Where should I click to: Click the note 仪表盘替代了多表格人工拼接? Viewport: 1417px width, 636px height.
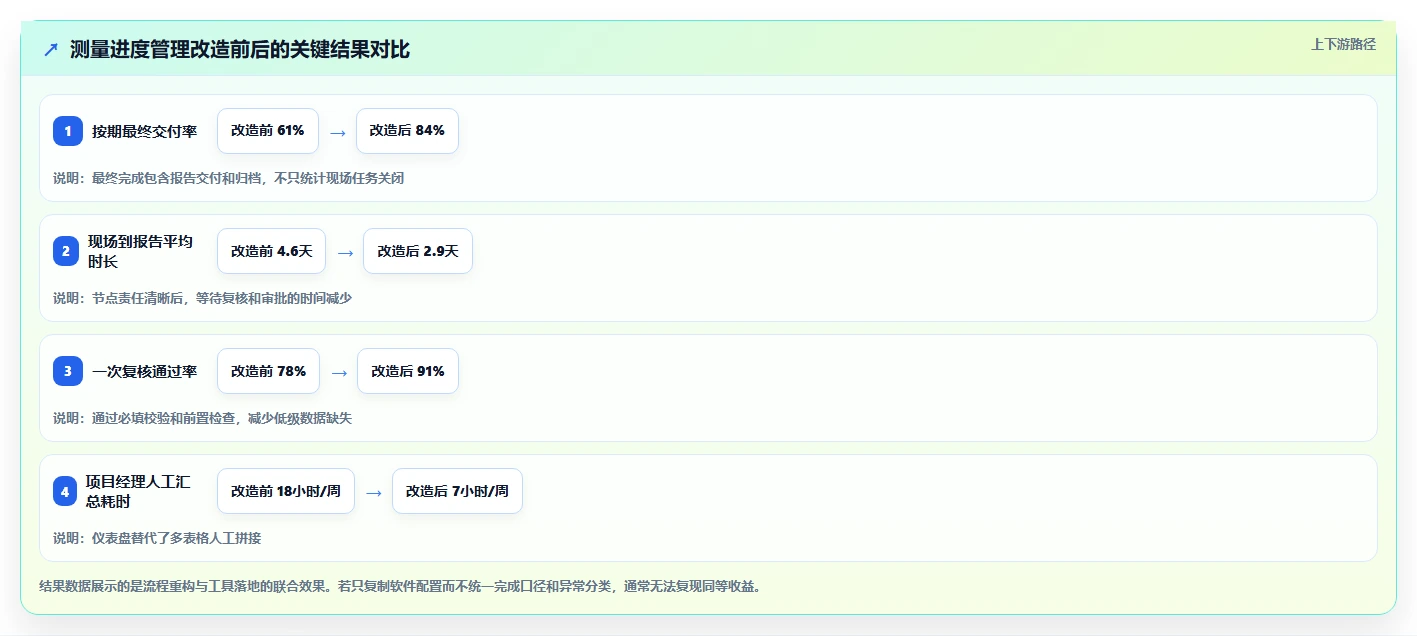pyautogui.click(x=157, y=538)
